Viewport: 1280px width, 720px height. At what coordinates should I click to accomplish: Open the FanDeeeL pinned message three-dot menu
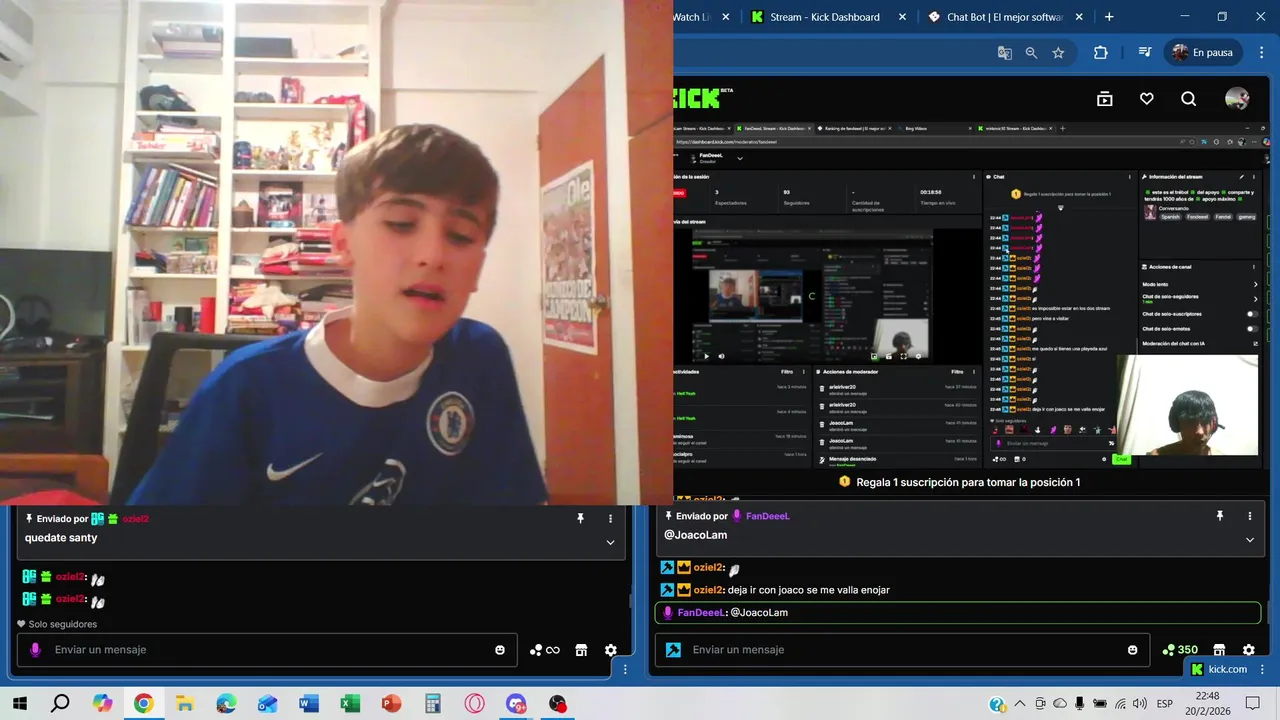click(1249, 516)
